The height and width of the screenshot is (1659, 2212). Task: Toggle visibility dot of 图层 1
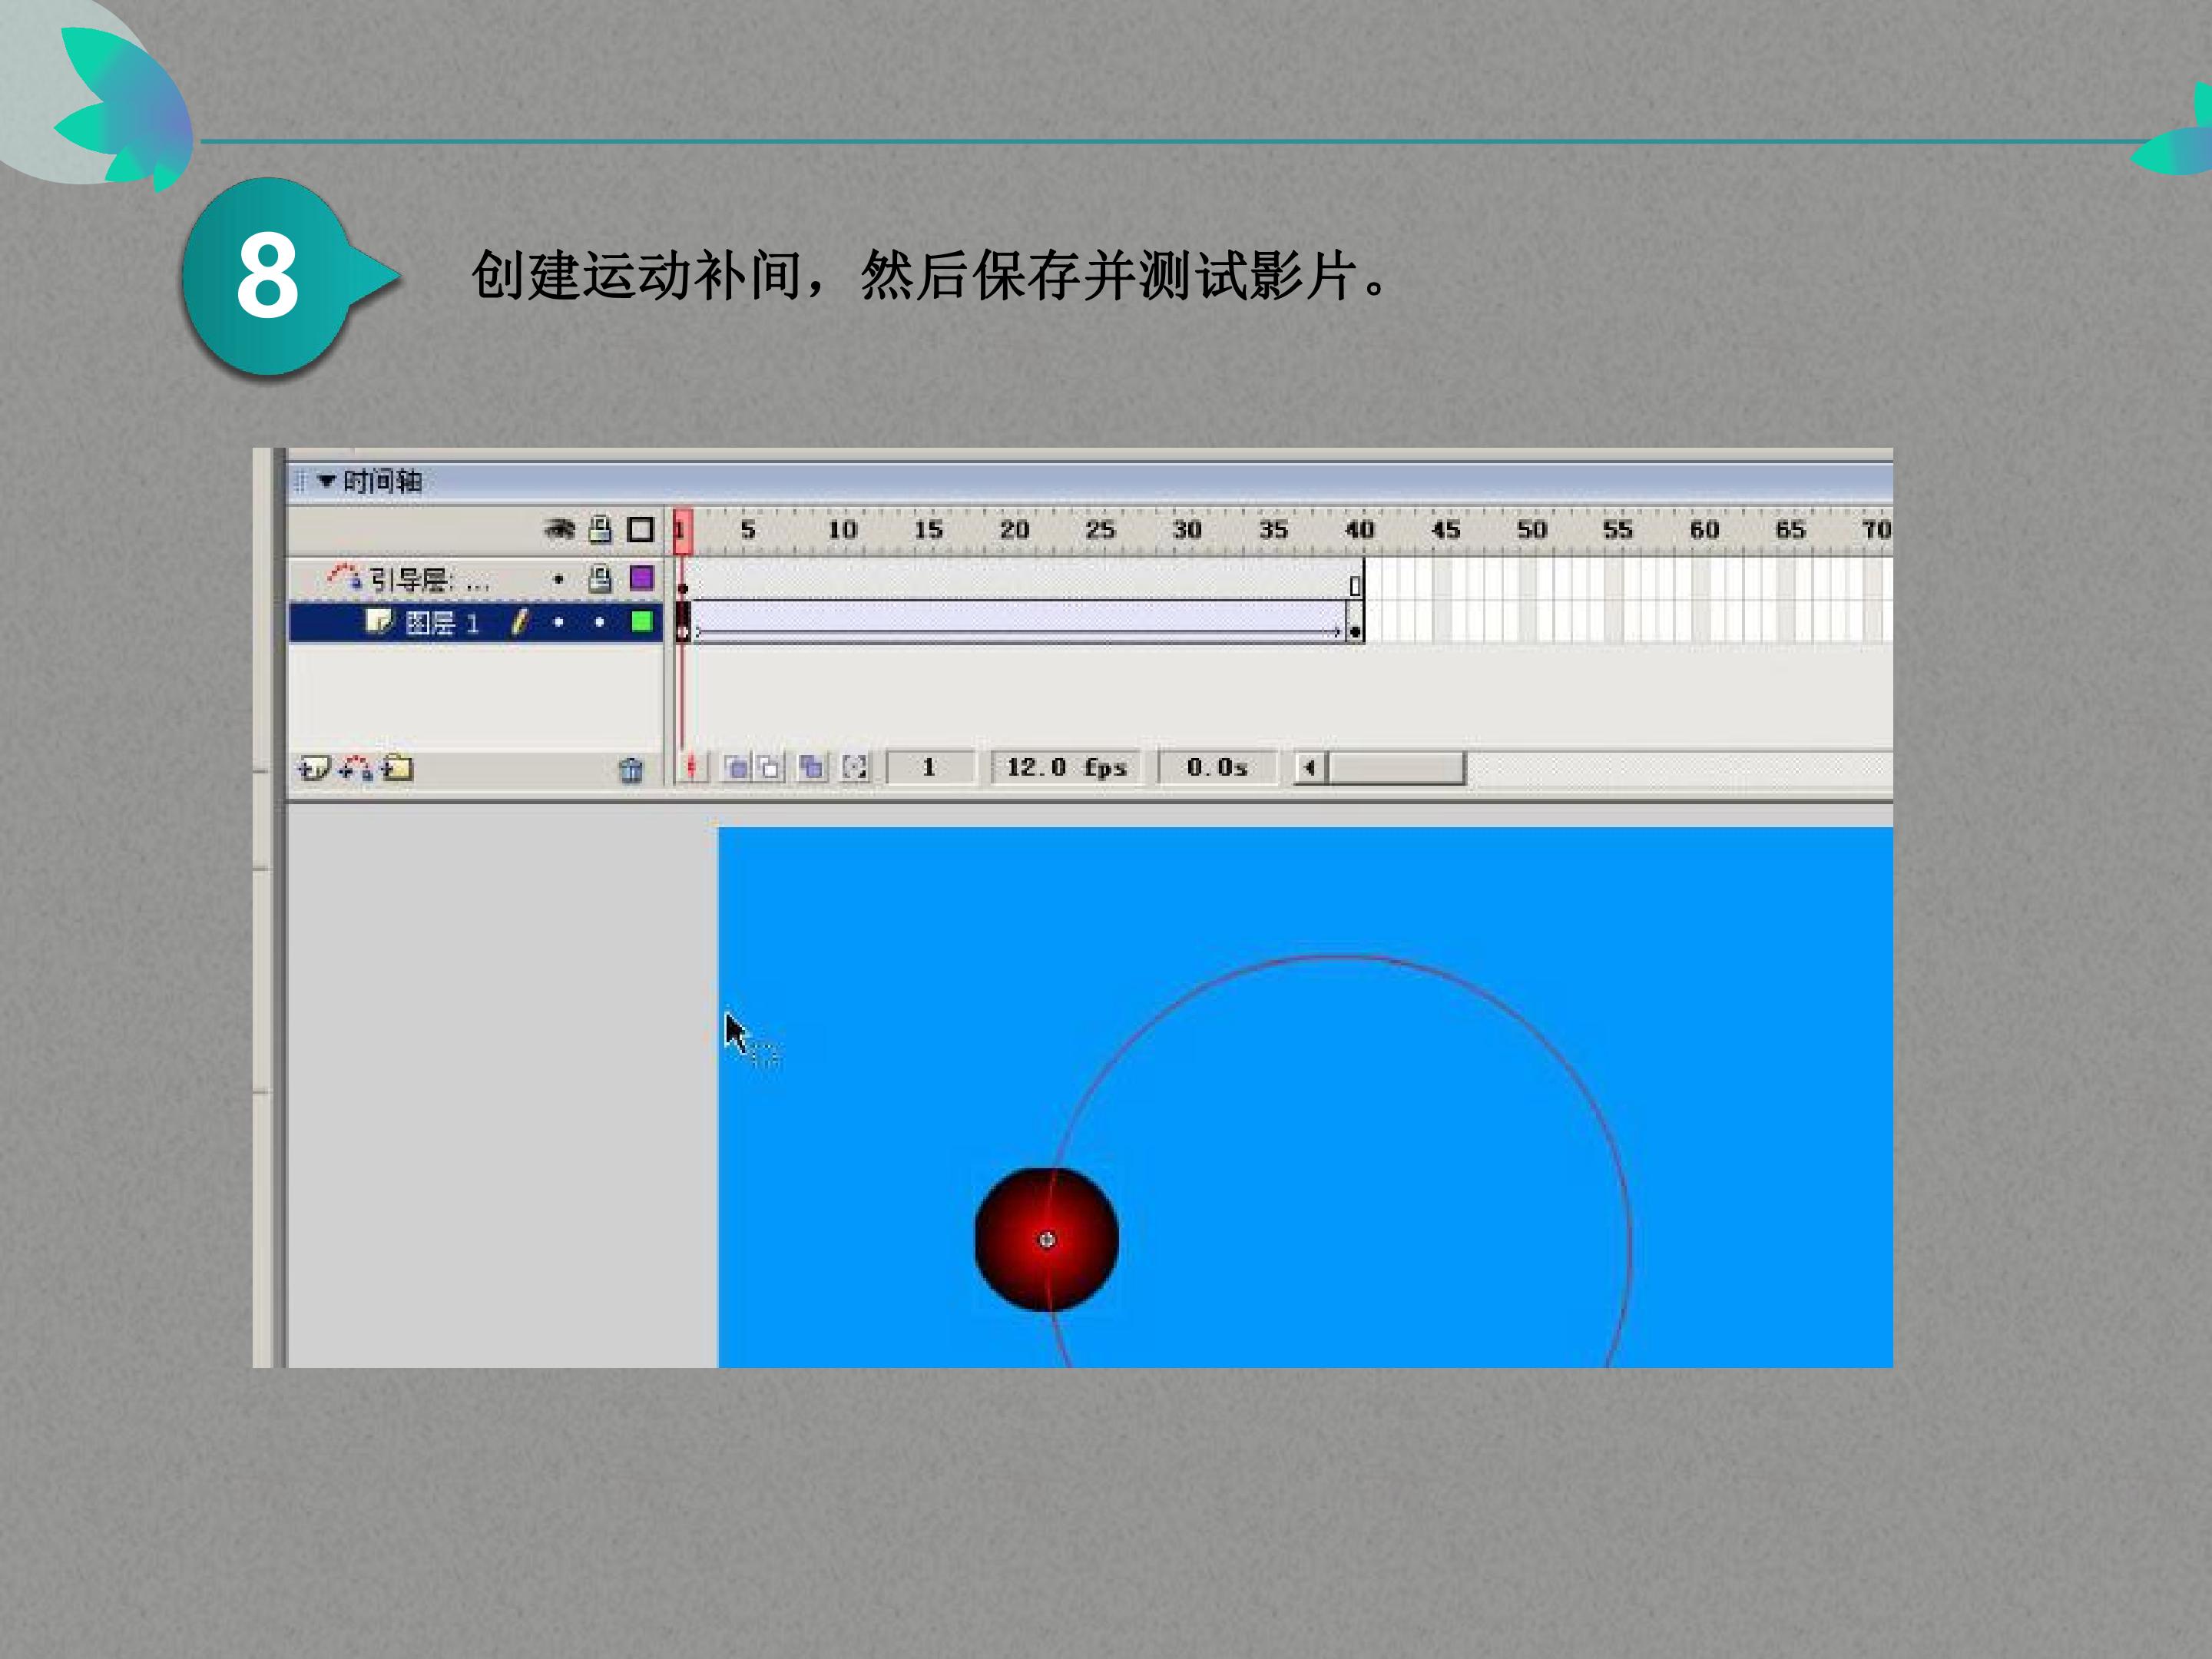coord(558,622)
